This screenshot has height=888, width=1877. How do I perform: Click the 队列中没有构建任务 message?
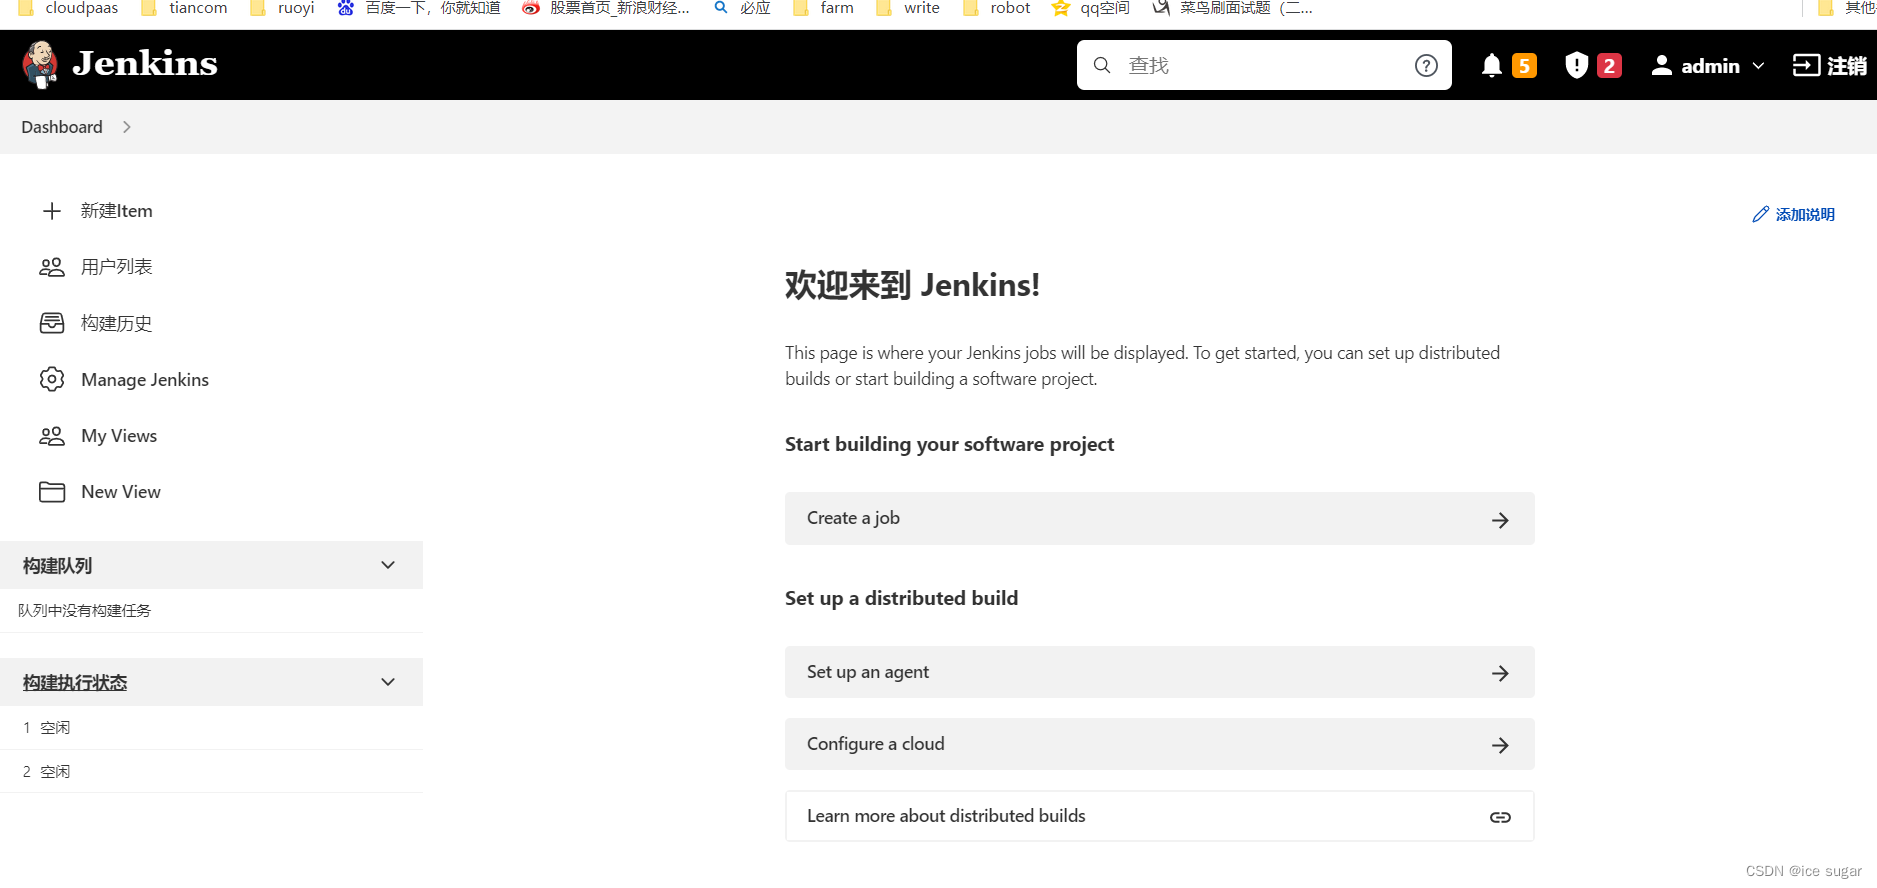pyautogui.click(x=85, y=611)
